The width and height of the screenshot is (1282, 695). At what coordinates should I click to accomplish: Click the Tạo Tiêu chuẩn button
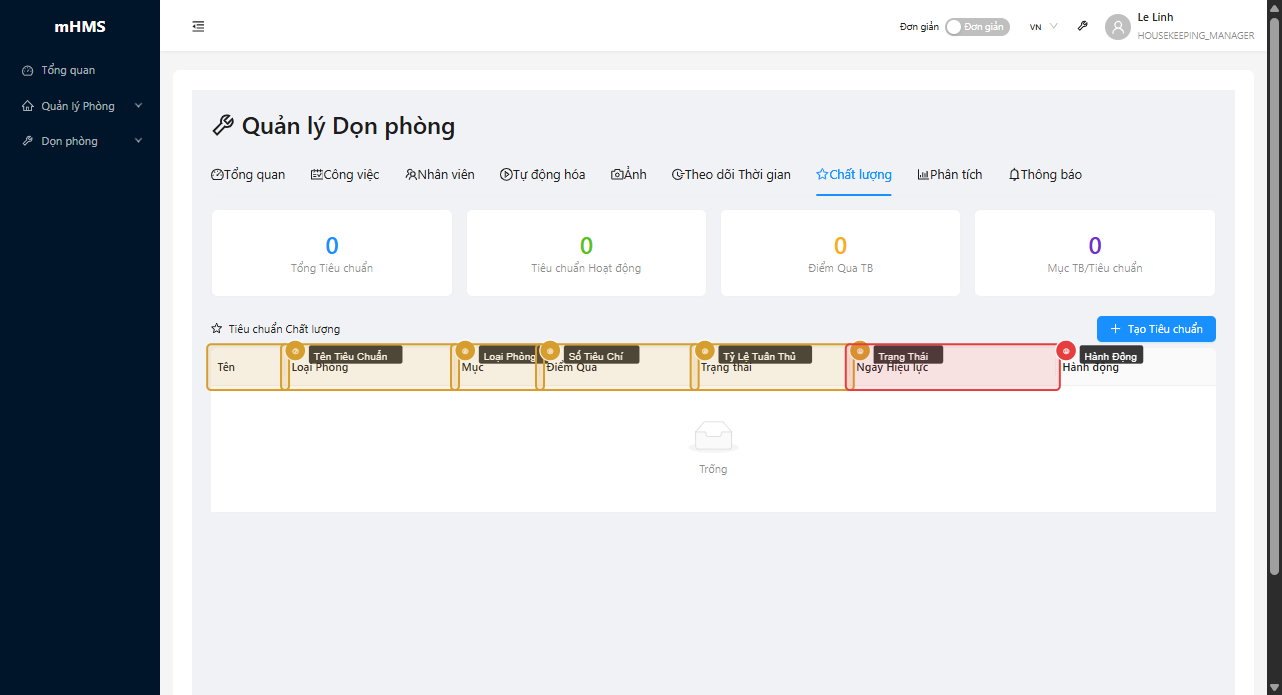coord(1156,329)
